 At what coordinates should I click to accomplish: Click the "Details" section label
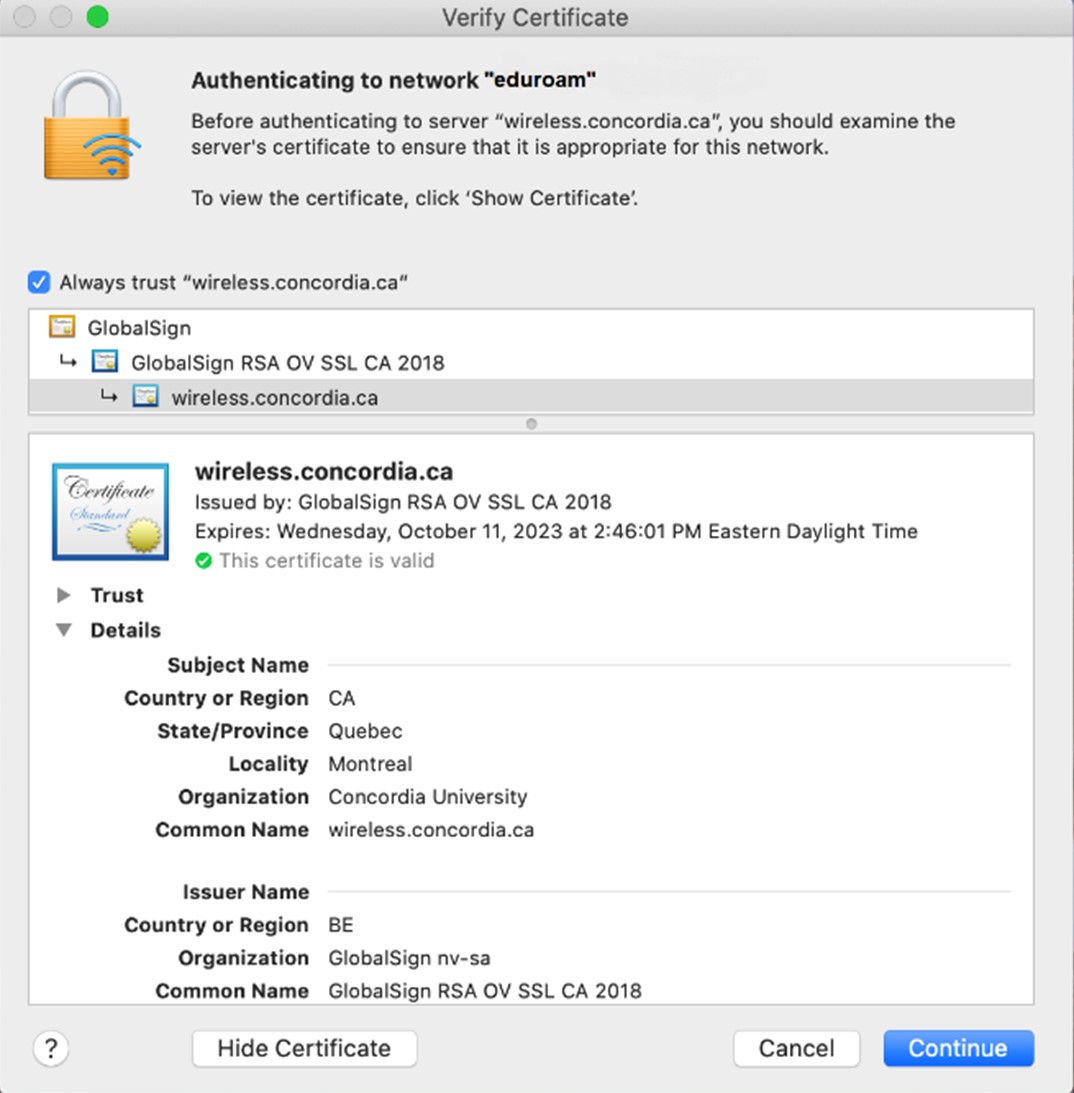tap(125, 630)
